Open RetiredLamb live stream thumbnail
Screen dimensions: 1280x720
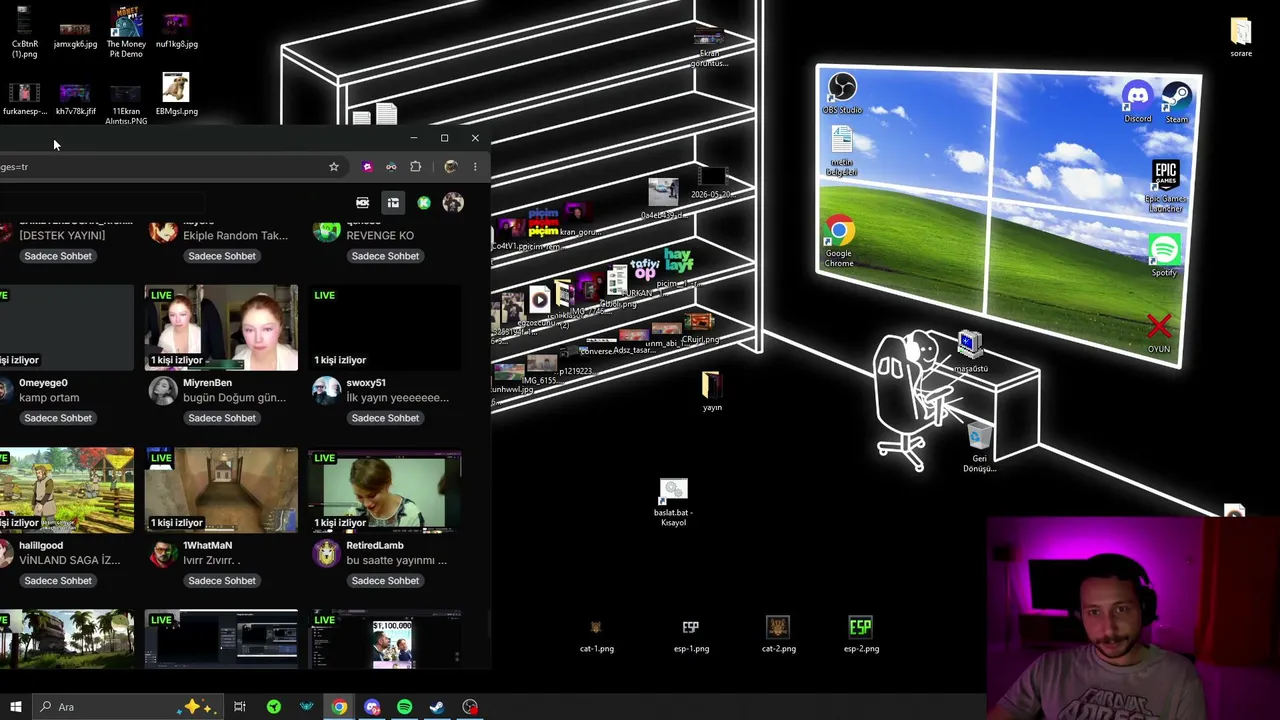tap(385, 490)
